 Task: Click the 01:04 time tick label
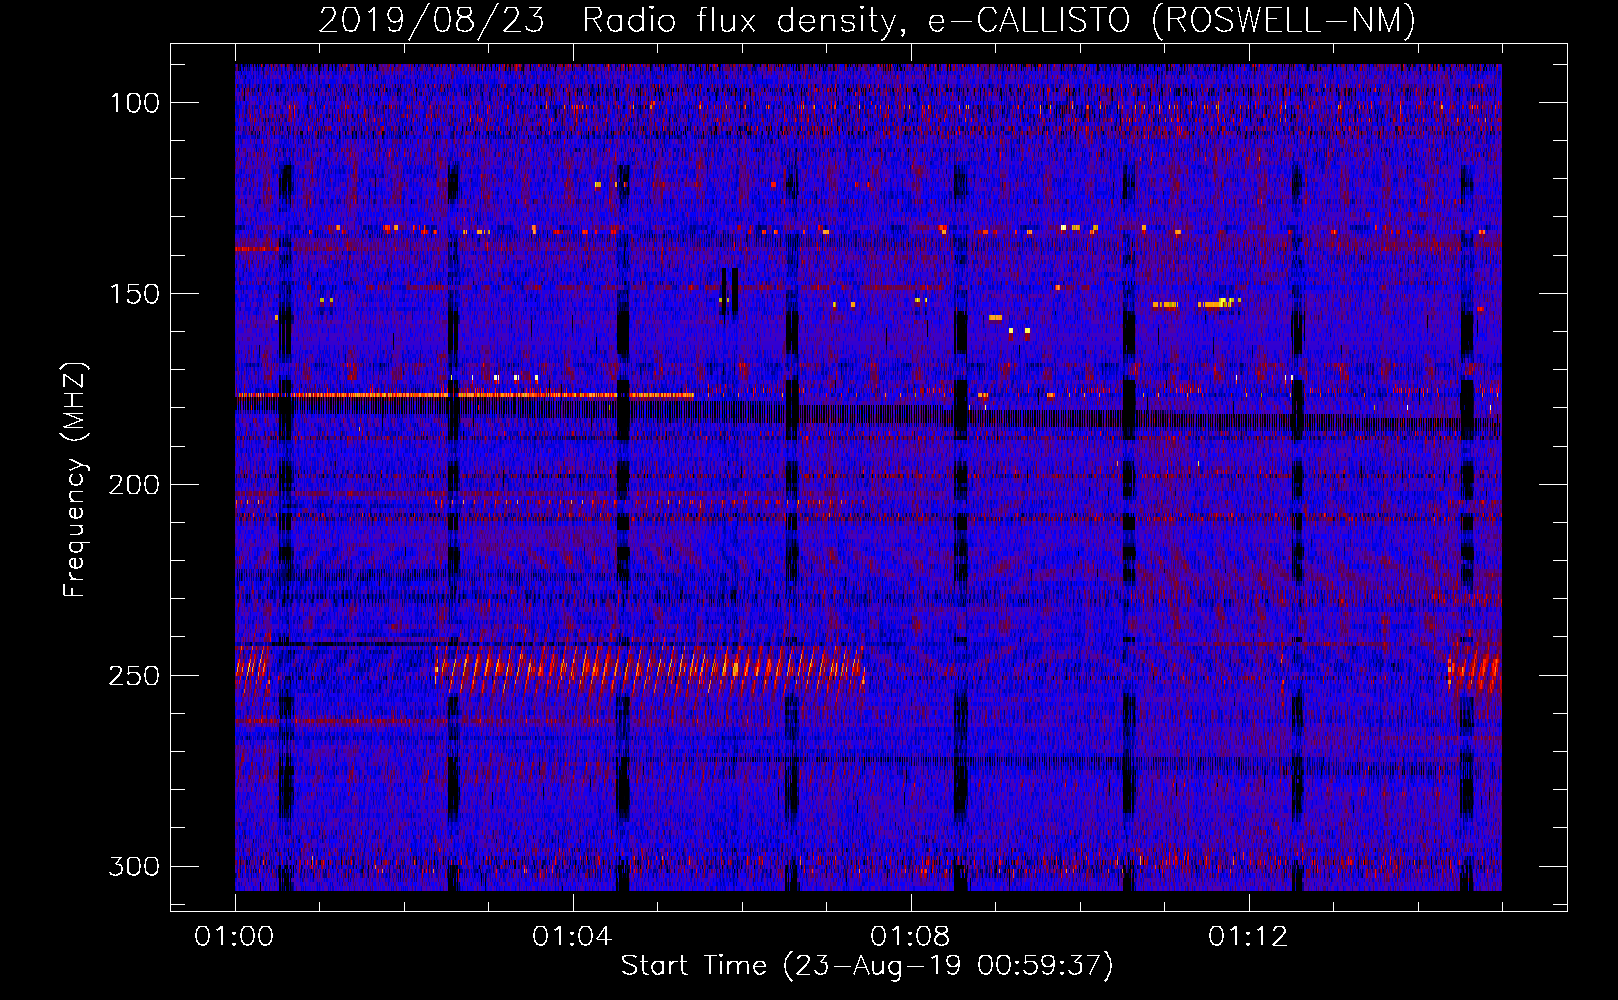coord(572,936)
